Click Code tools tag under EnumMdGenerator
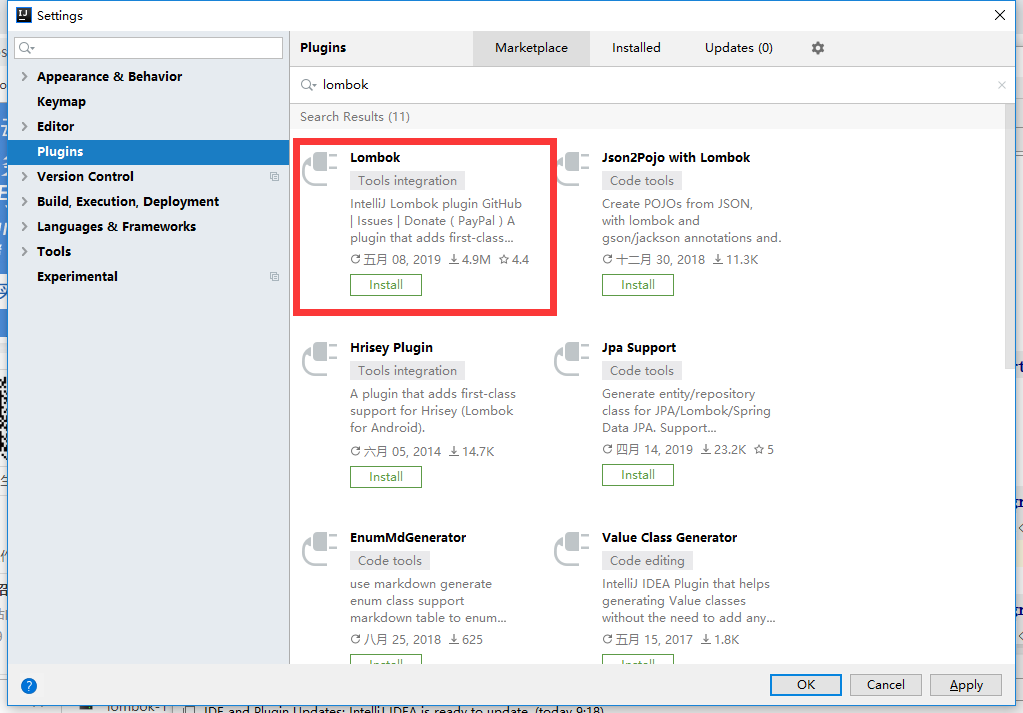Screen dimensions: 1023x713 click(x=390, y=561)
